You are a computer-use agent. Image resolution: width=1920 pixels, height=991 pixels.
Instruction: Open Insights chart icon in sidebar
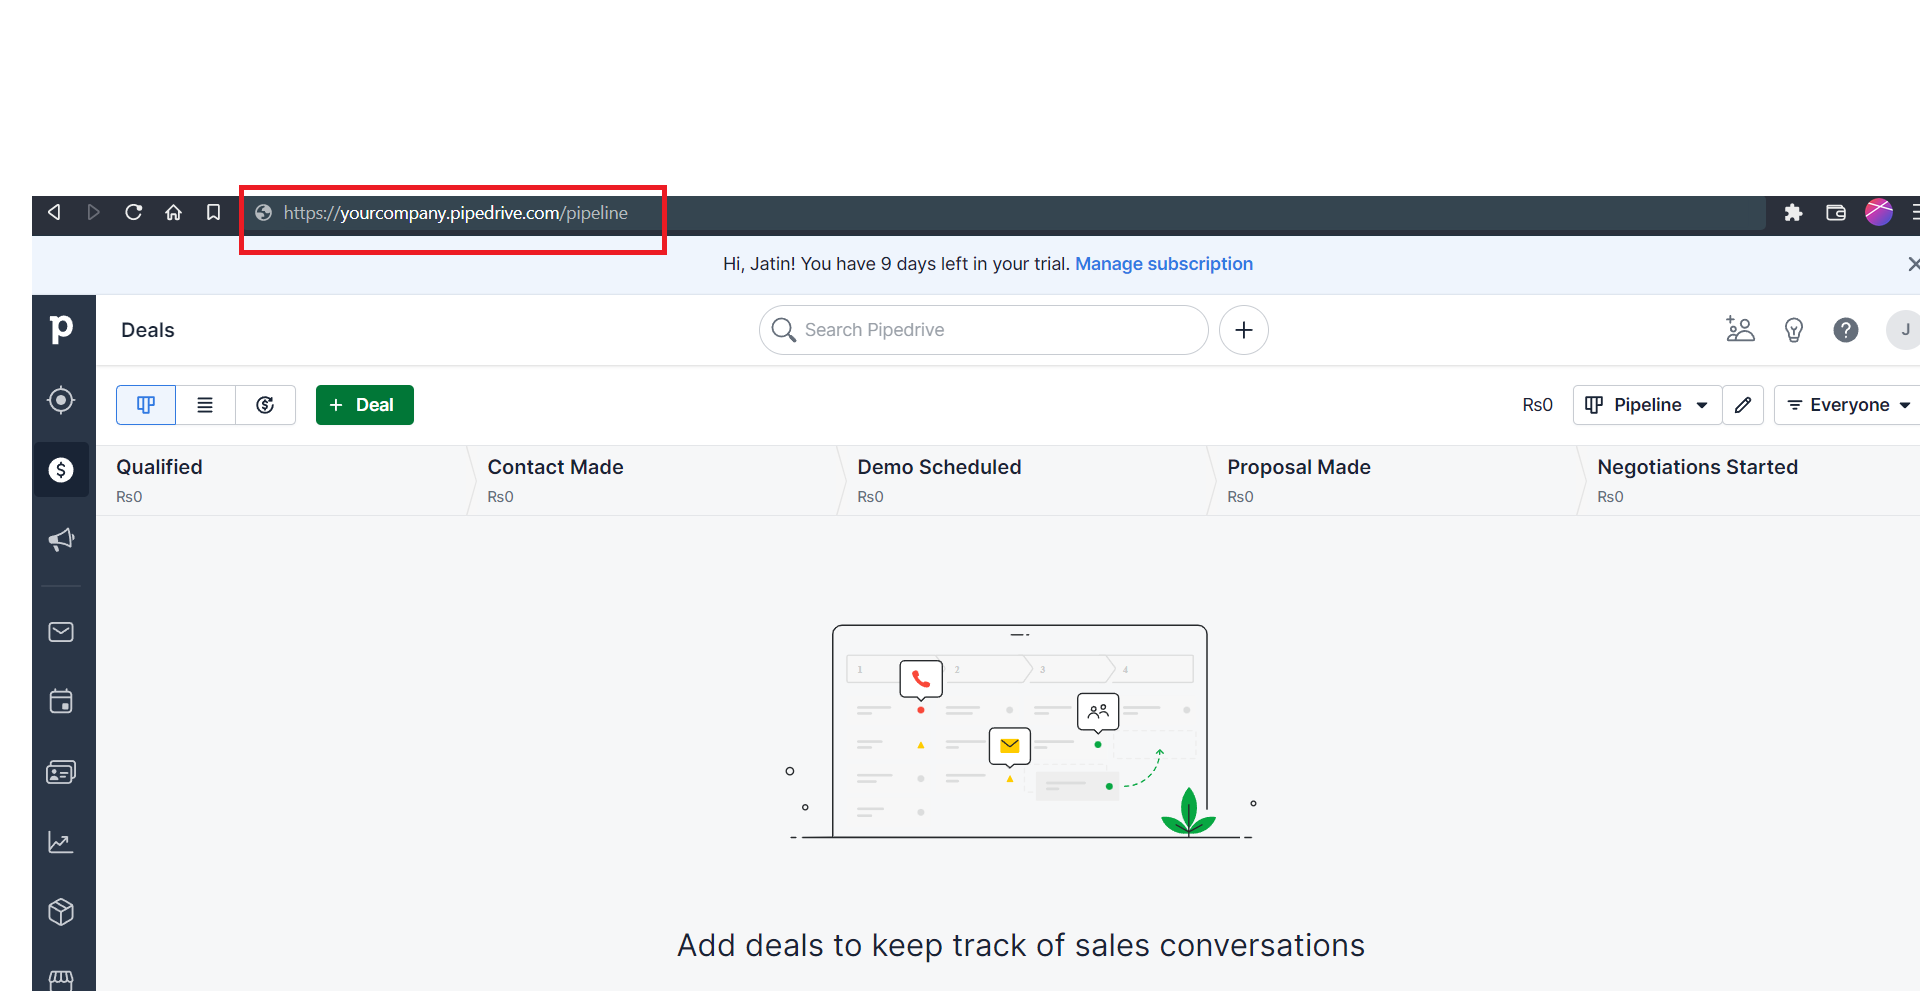point(61,842)
